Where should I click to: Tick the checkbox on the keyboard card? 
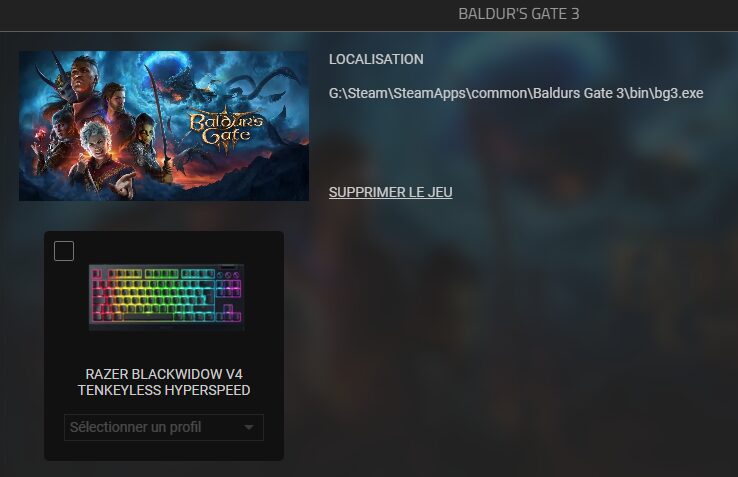tap(64, 251)
